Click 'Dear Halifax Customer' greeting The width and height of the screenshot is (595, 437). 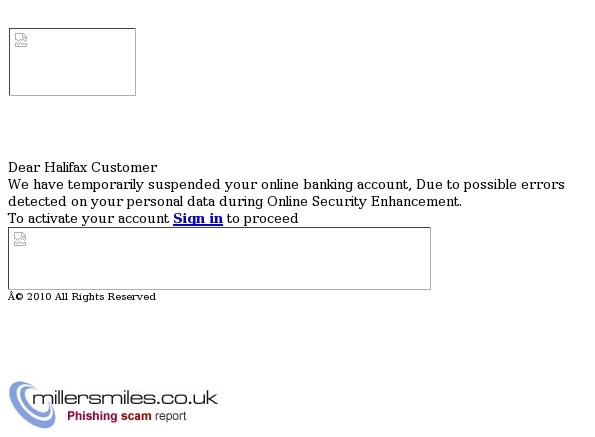(x=83, y=167)
